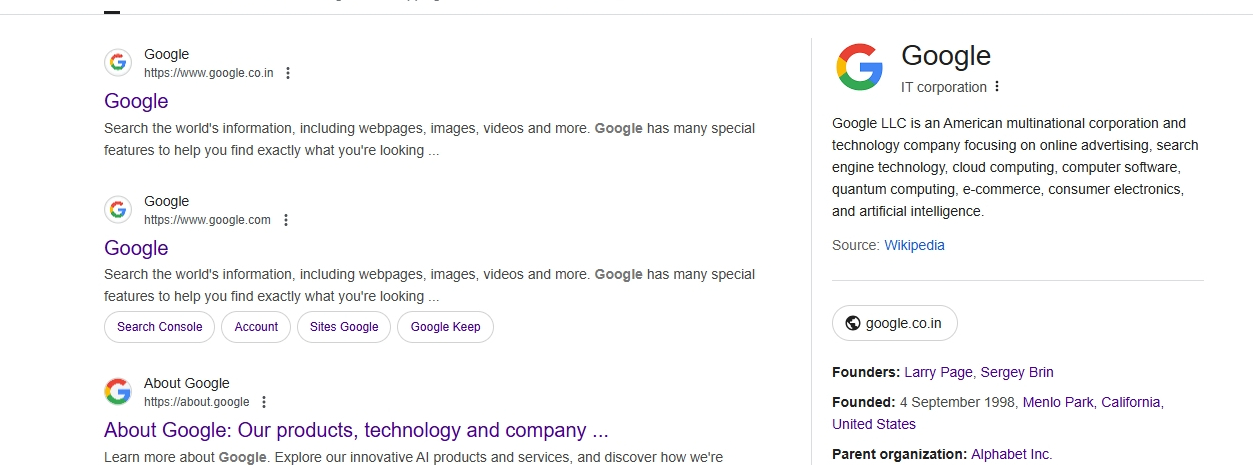Viewport: 1253px width, 465px height.
Task: Click founder Larry Page link
Action: pos(938,372)
